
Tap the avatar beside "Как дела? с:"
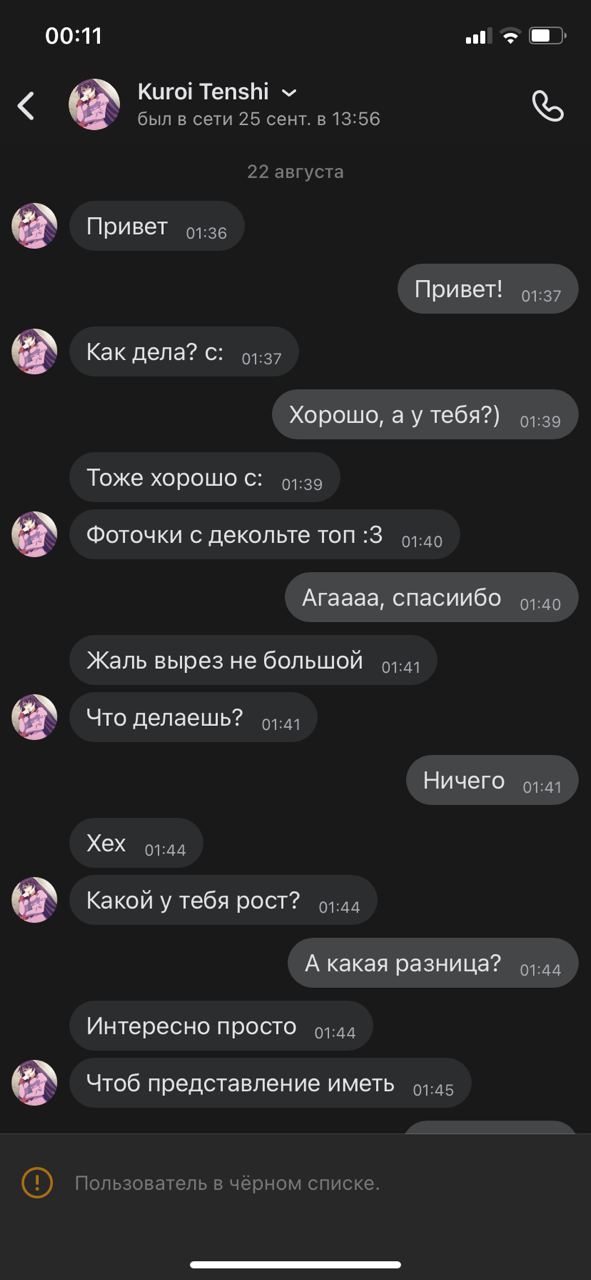pos(34,351)
